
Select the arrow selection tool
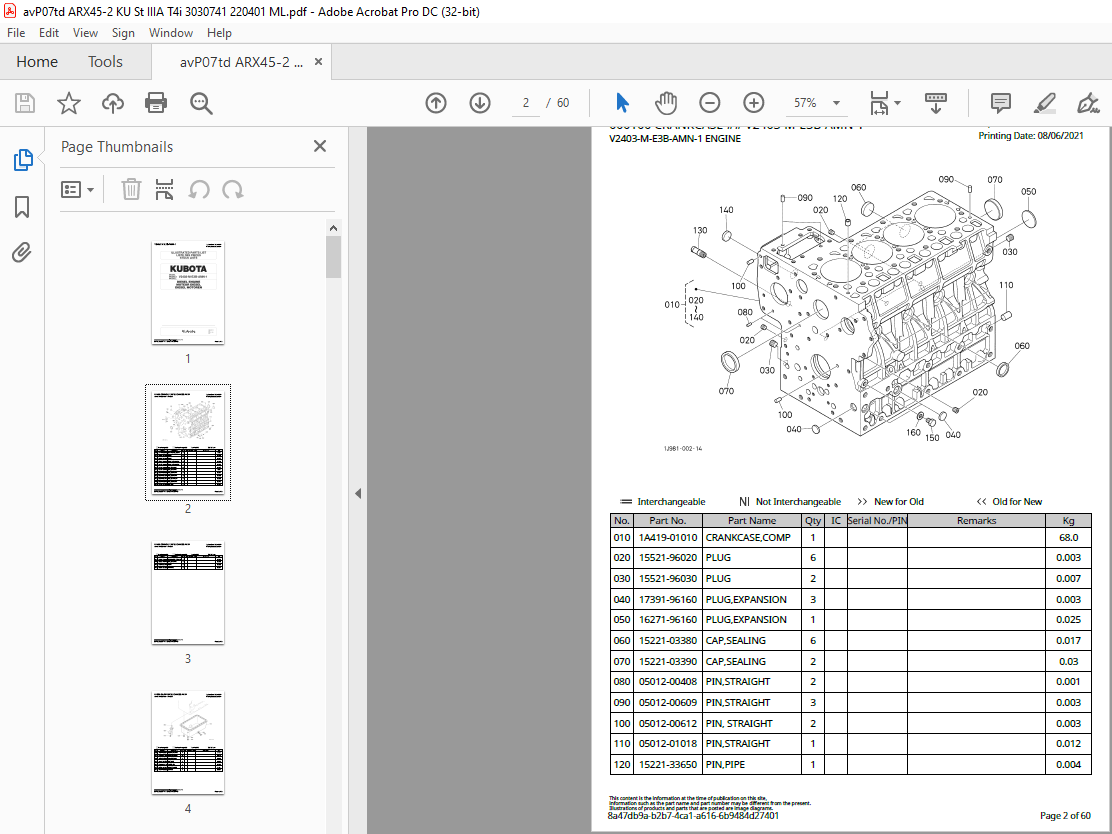(x=622, y=103)
